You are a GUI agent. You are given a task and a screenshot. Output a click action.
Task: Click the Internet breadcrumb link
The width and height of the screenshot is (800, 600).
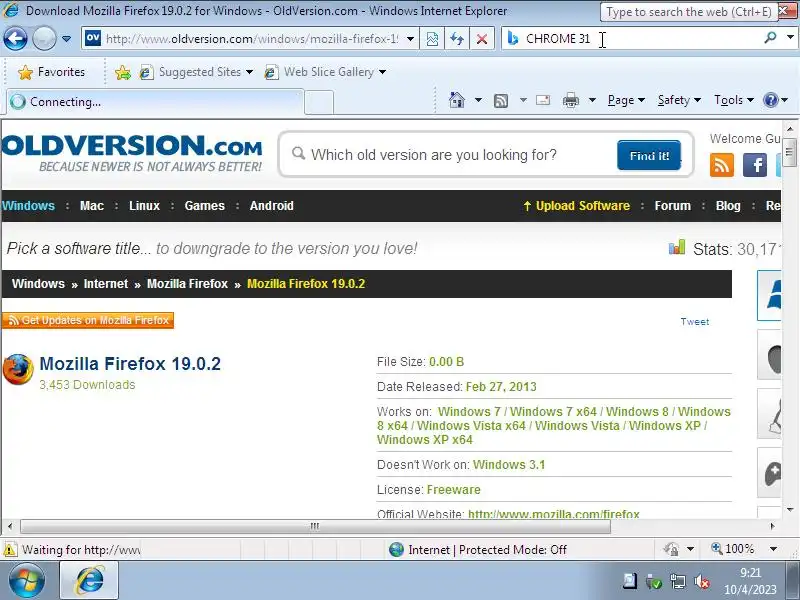[106, 284]
